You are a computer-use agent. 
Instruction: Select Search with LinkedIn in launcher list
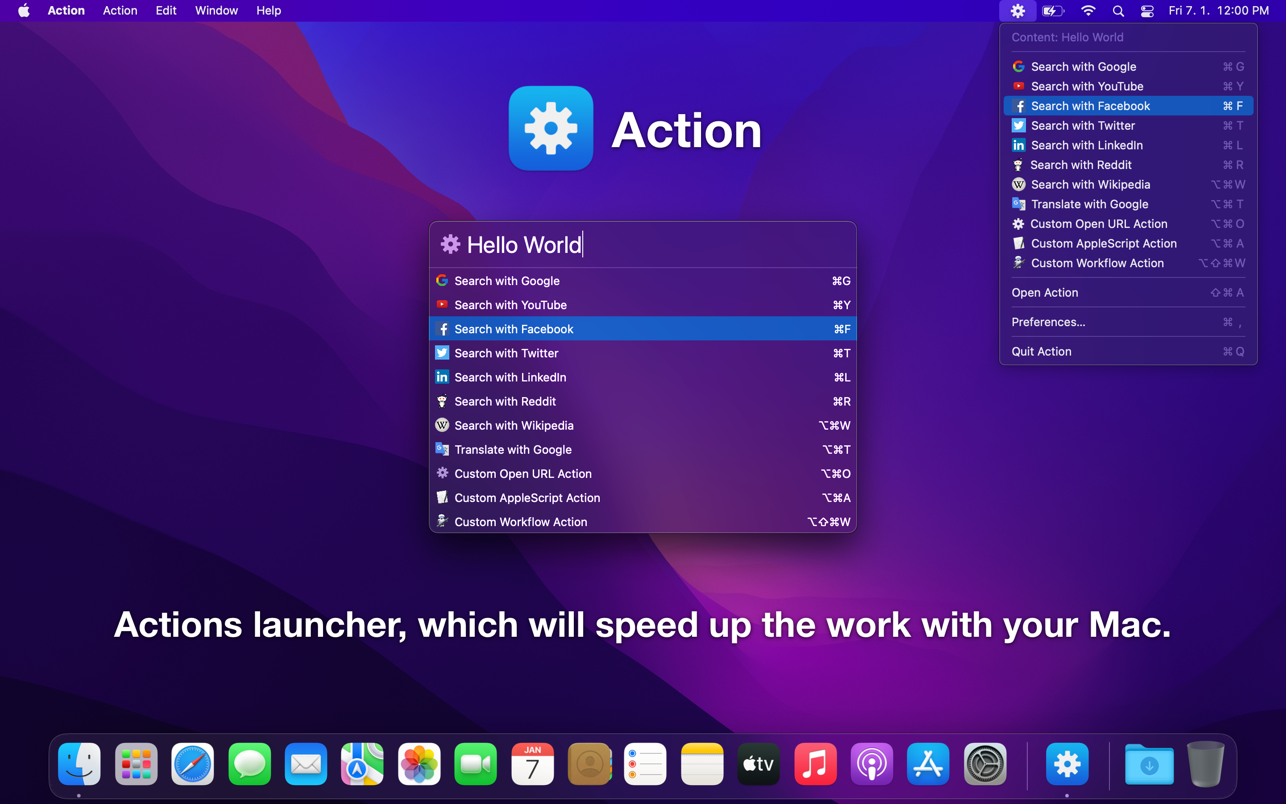(643, 377)
